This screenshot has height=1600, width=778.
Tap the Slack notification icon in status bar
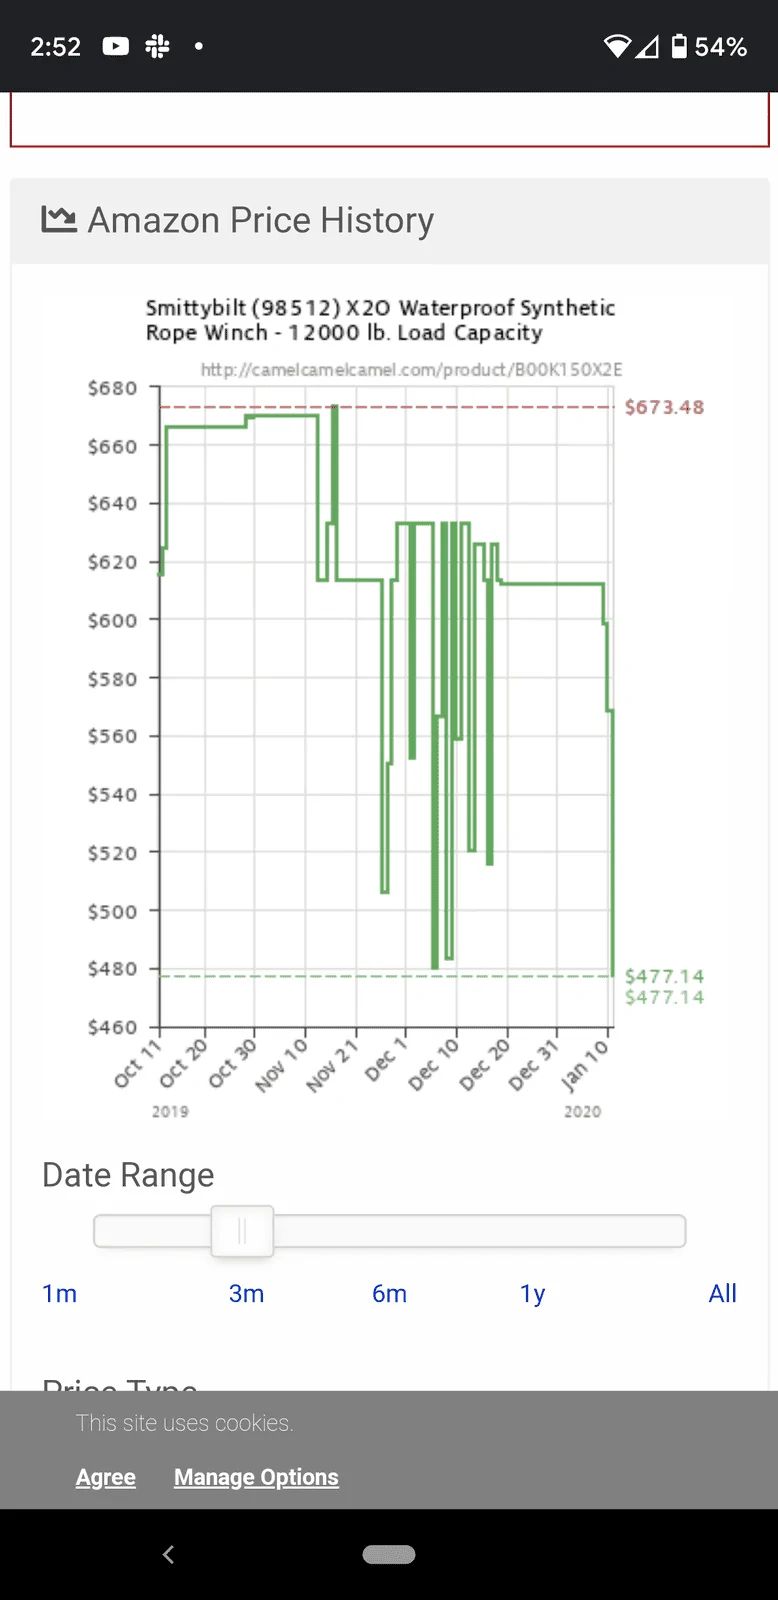point(157,46)
